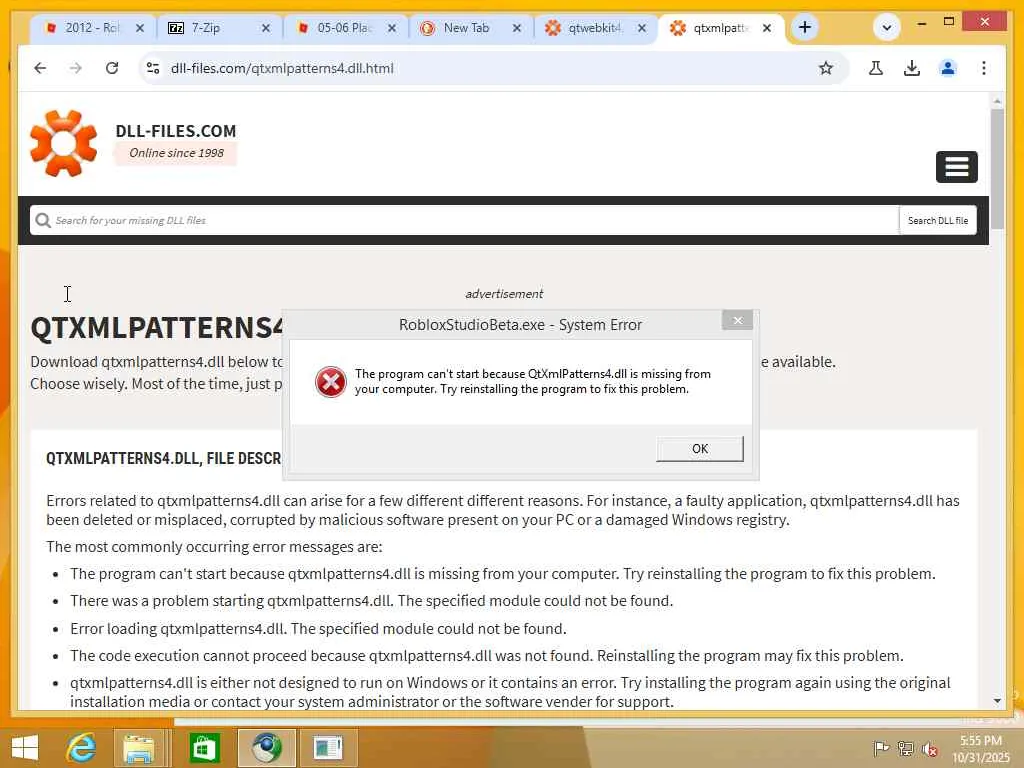Close the qtxmlpatt tab

coord(767,28)
